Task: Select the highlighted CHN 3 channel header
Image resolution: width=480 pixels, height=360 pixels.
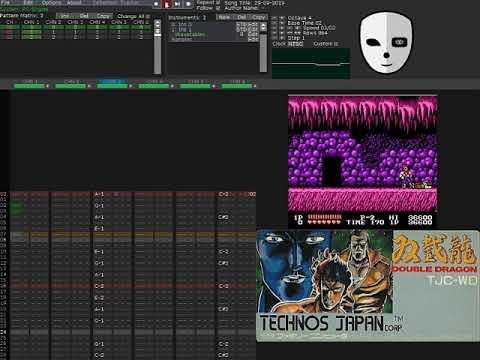Action: (112, 81)
